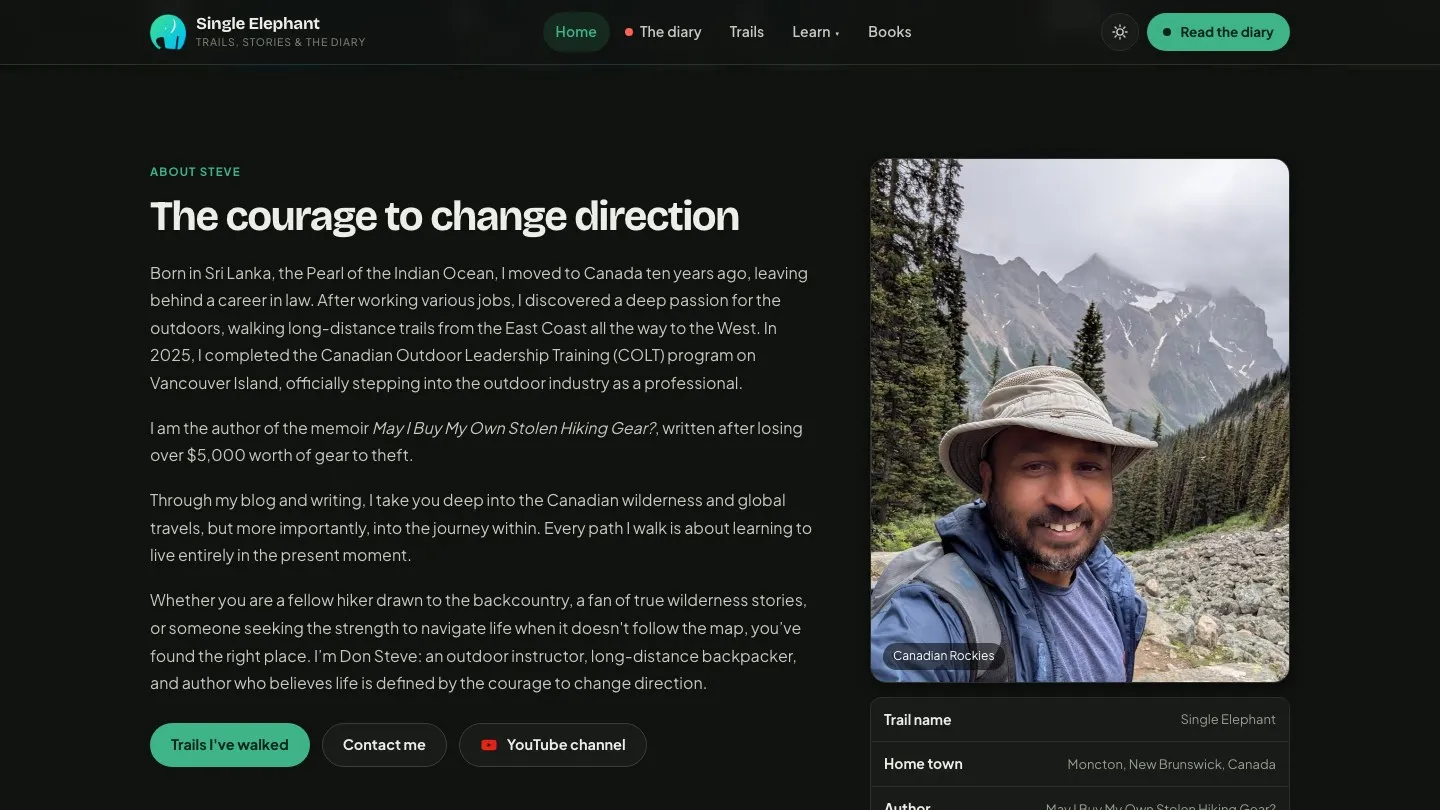
Task: Navigate to the Trails page
Action: (x=747, y=32)
